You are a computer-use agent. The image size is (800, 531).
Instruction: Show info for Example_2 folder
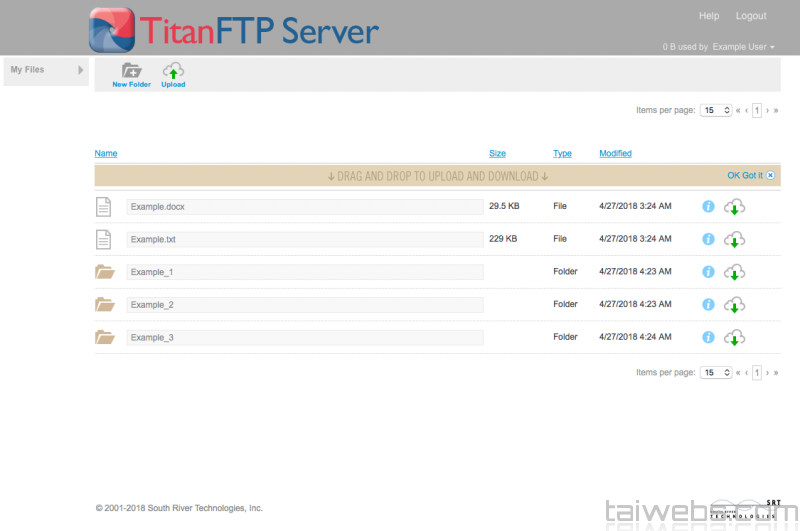click(x=708, y=304)
